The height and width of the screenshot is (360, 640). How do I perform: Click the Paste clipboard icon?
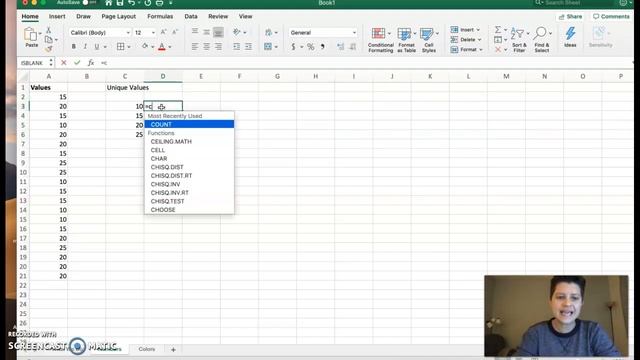coord(31,35)
